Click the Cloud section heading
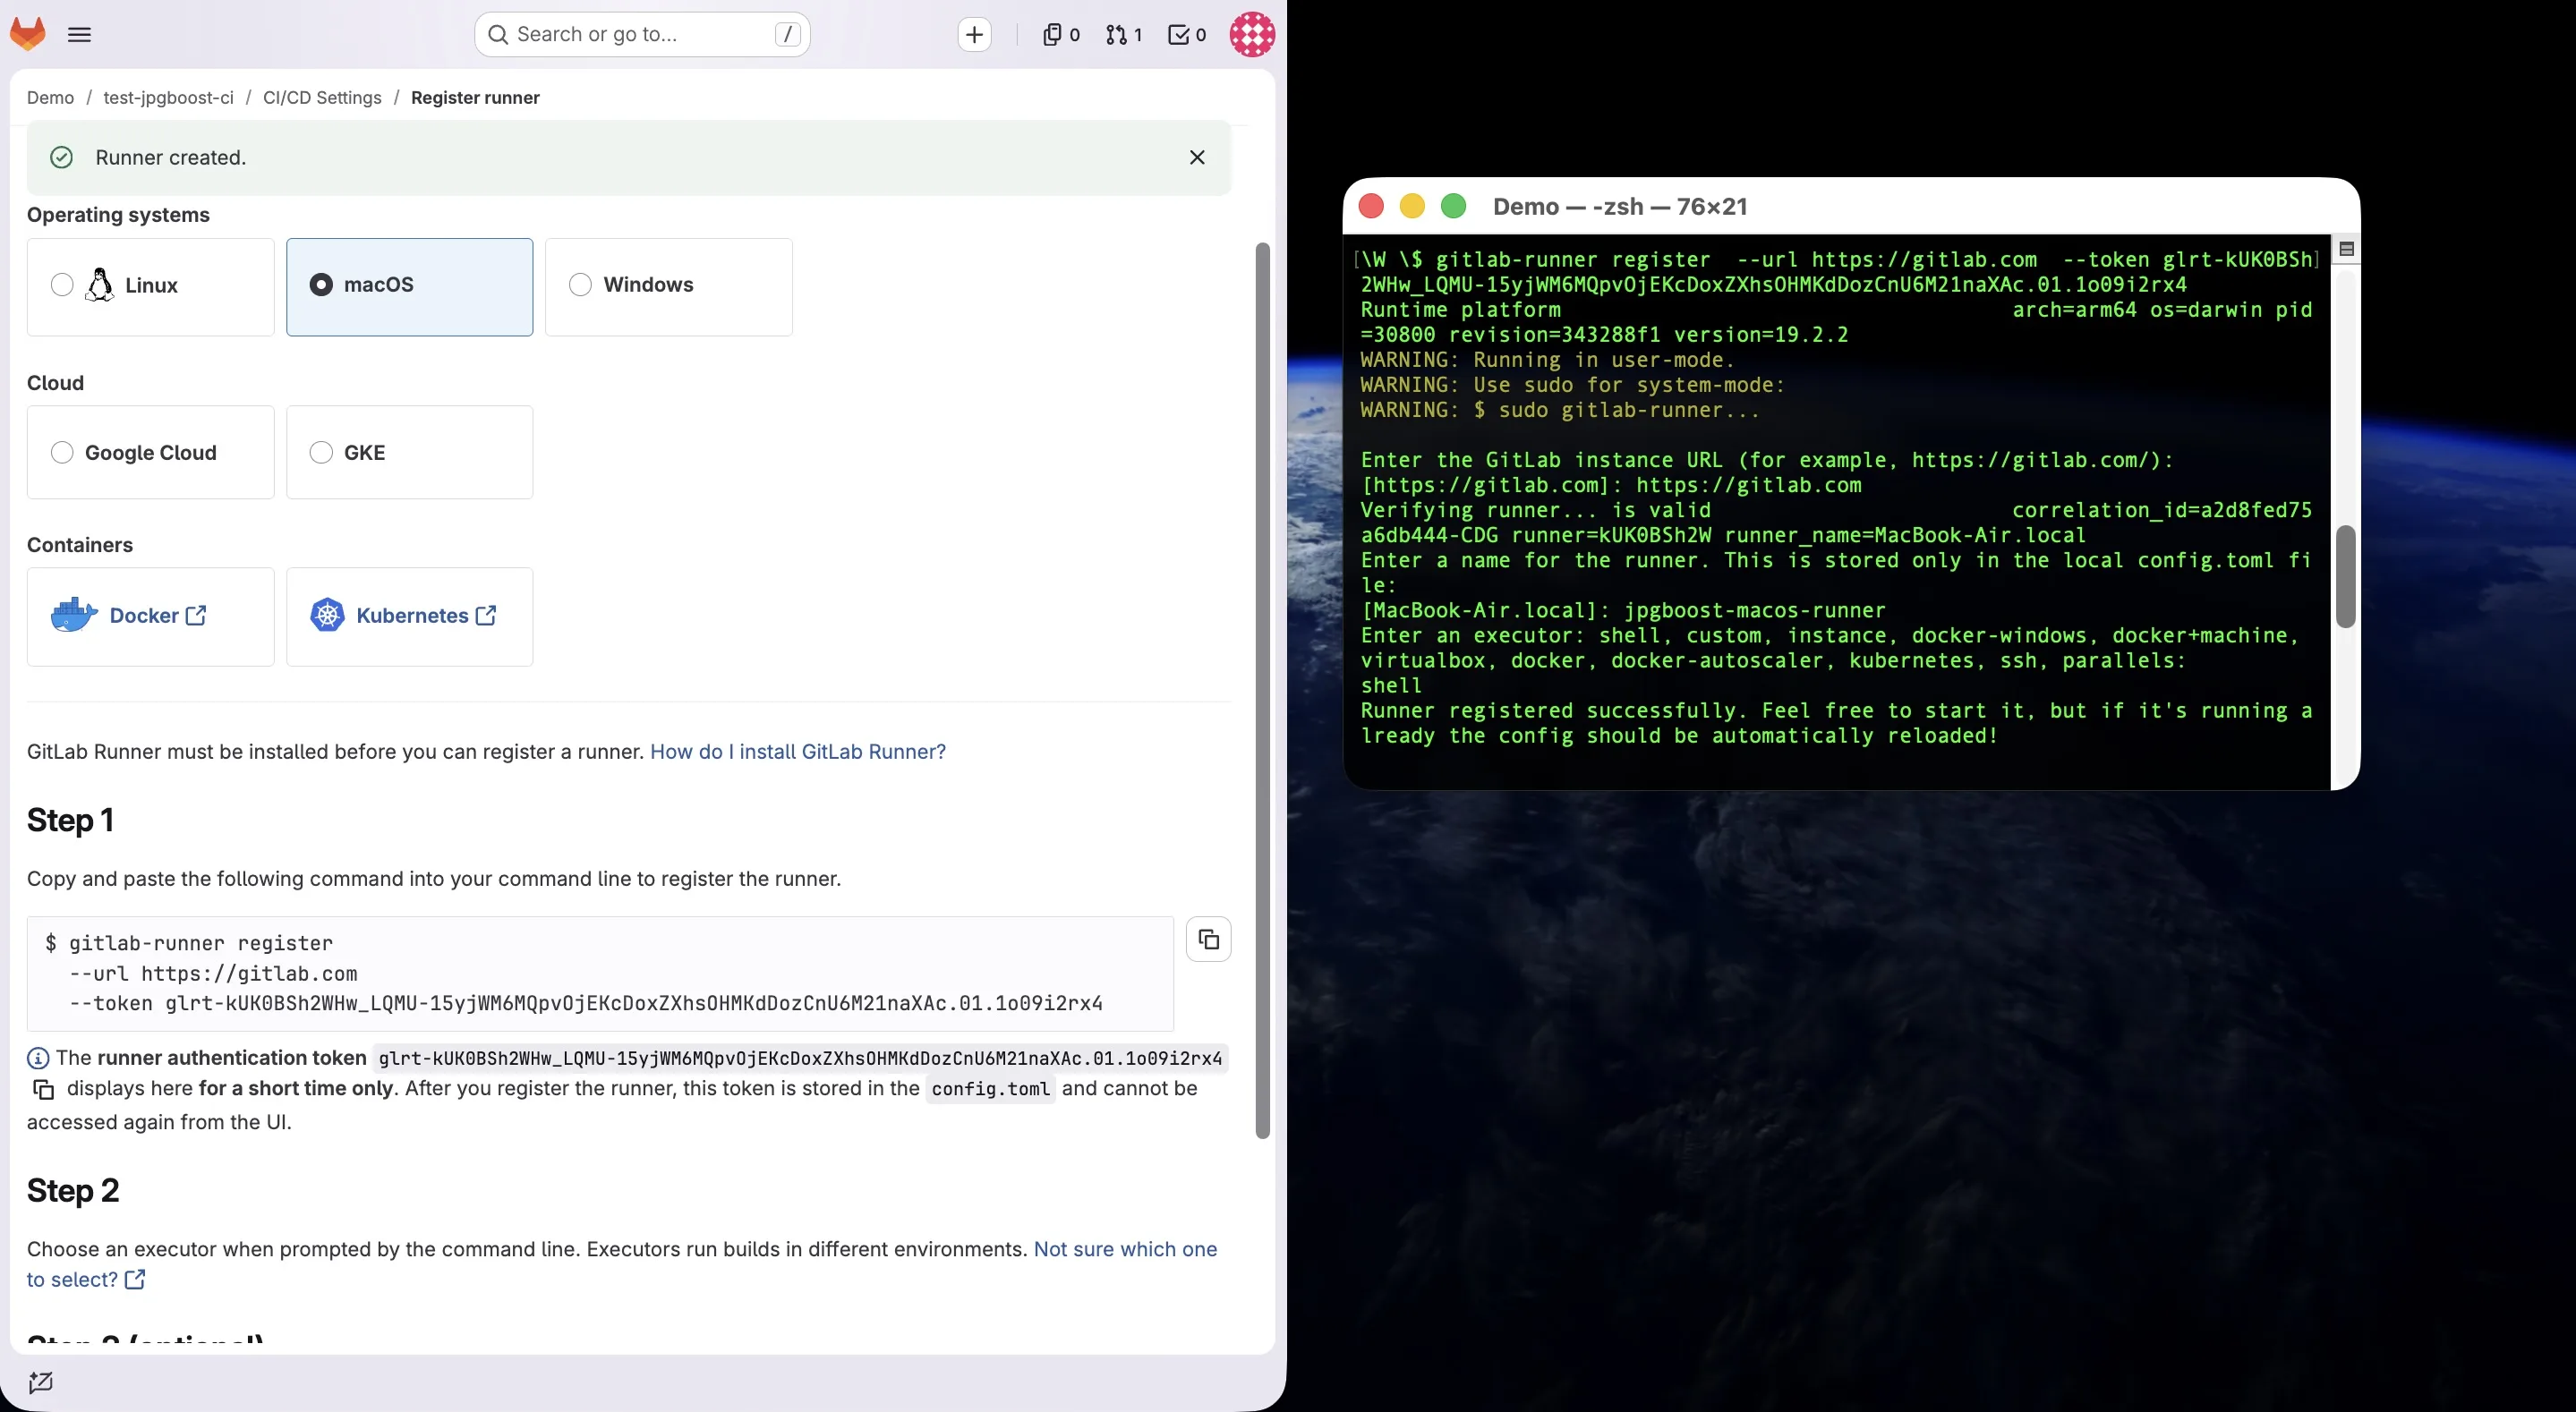 pyautogui.click(x=55, y=383)
